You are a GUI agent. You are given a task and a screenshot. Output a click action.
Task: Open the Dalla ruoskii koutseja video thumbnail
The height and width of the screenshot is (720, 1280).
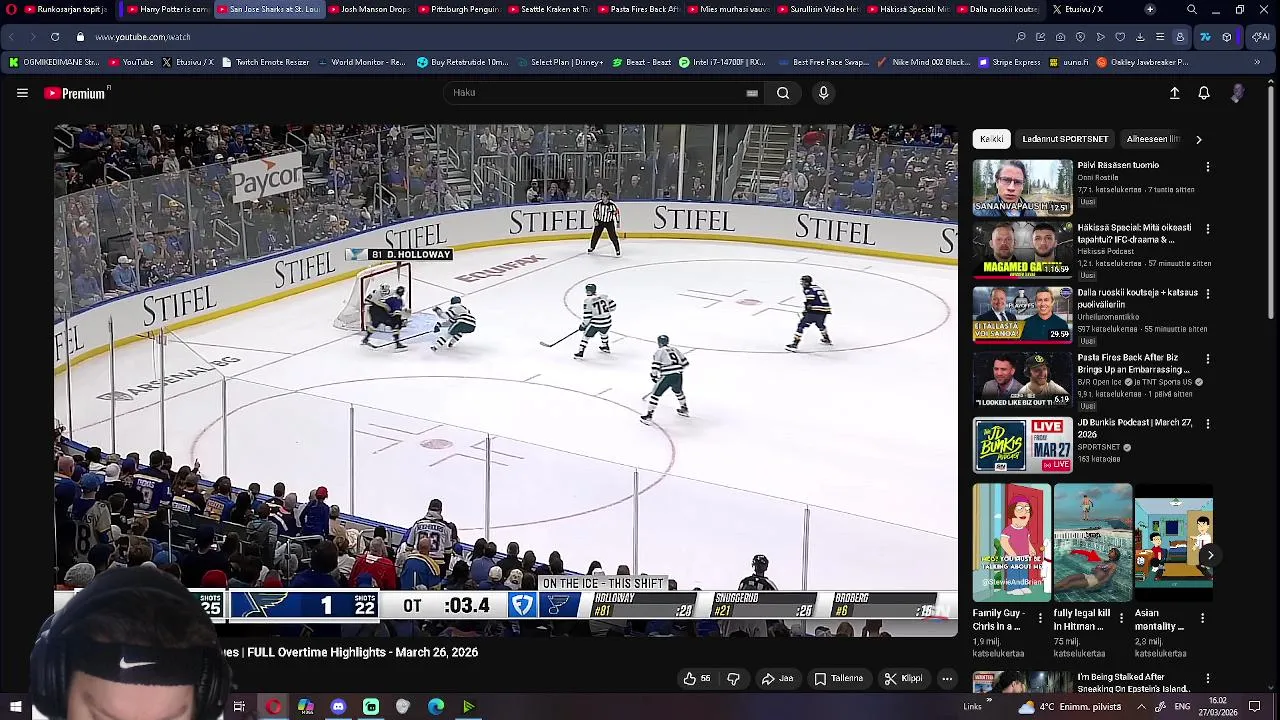[1022, 315]
